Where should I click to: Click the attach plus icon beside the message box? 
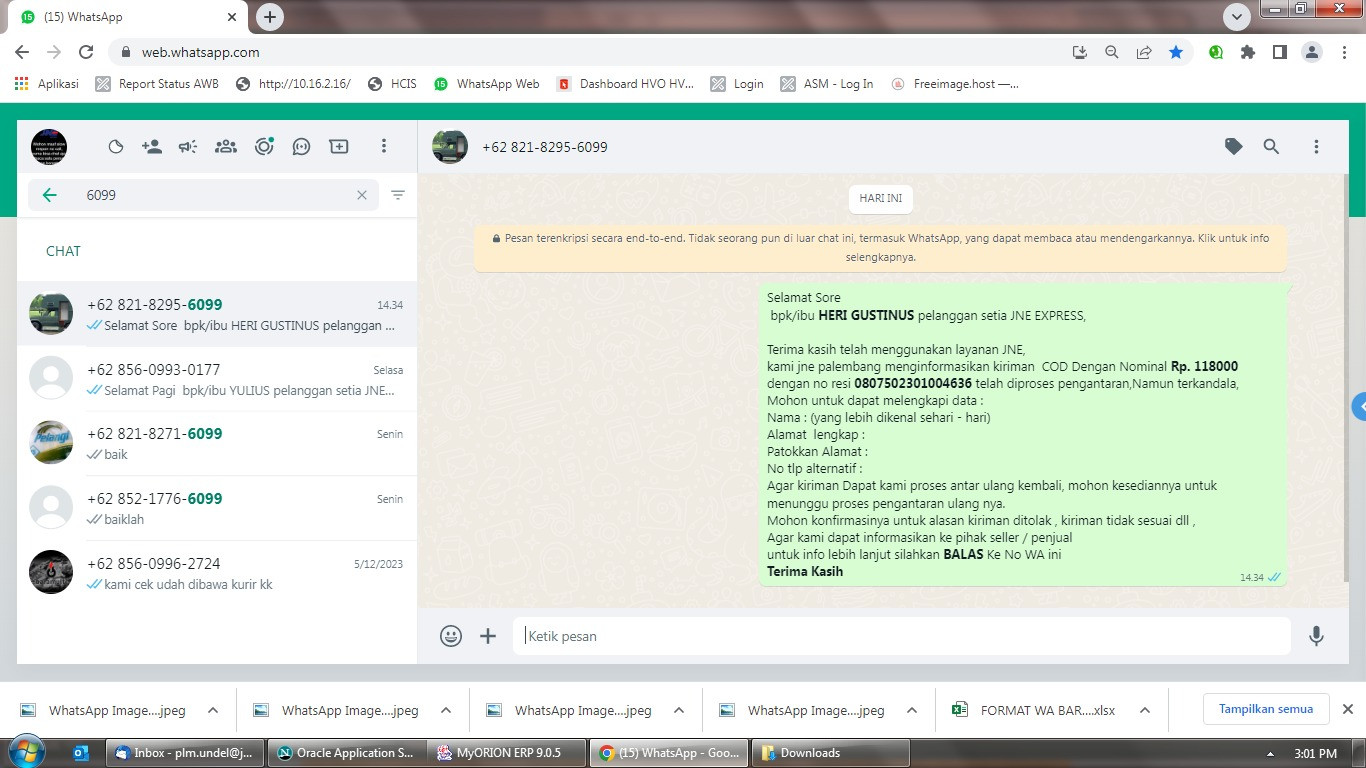point(488,636)
